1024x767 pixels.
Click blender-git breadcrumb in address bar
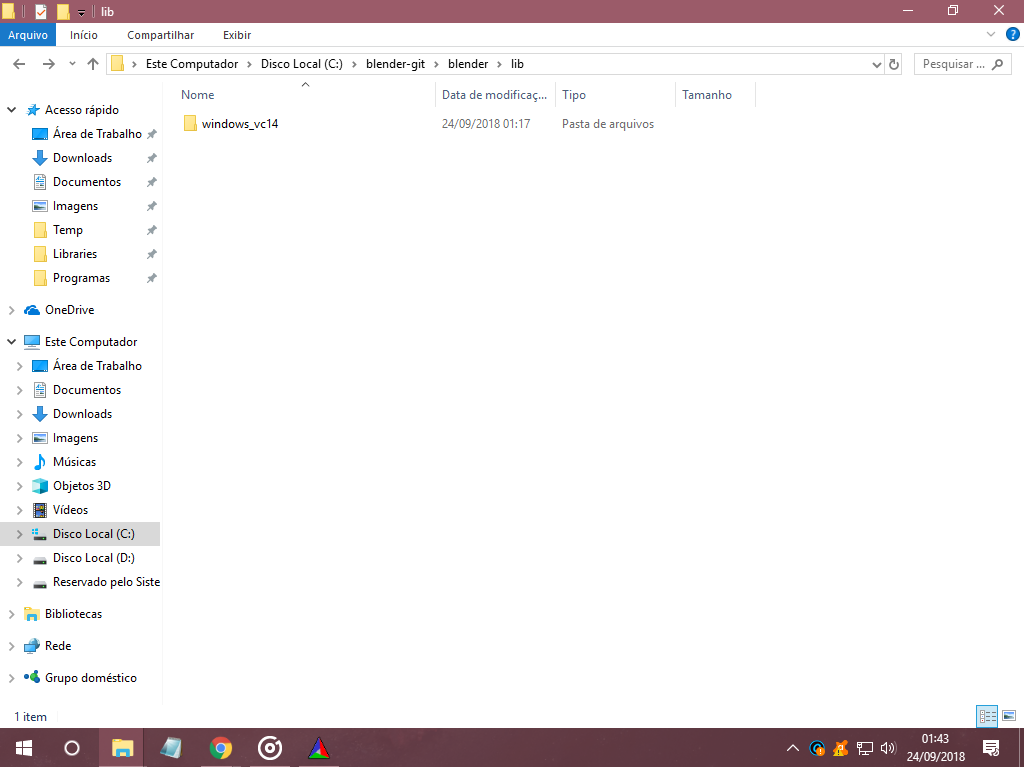pyautogui.click(x=395, y=64)
